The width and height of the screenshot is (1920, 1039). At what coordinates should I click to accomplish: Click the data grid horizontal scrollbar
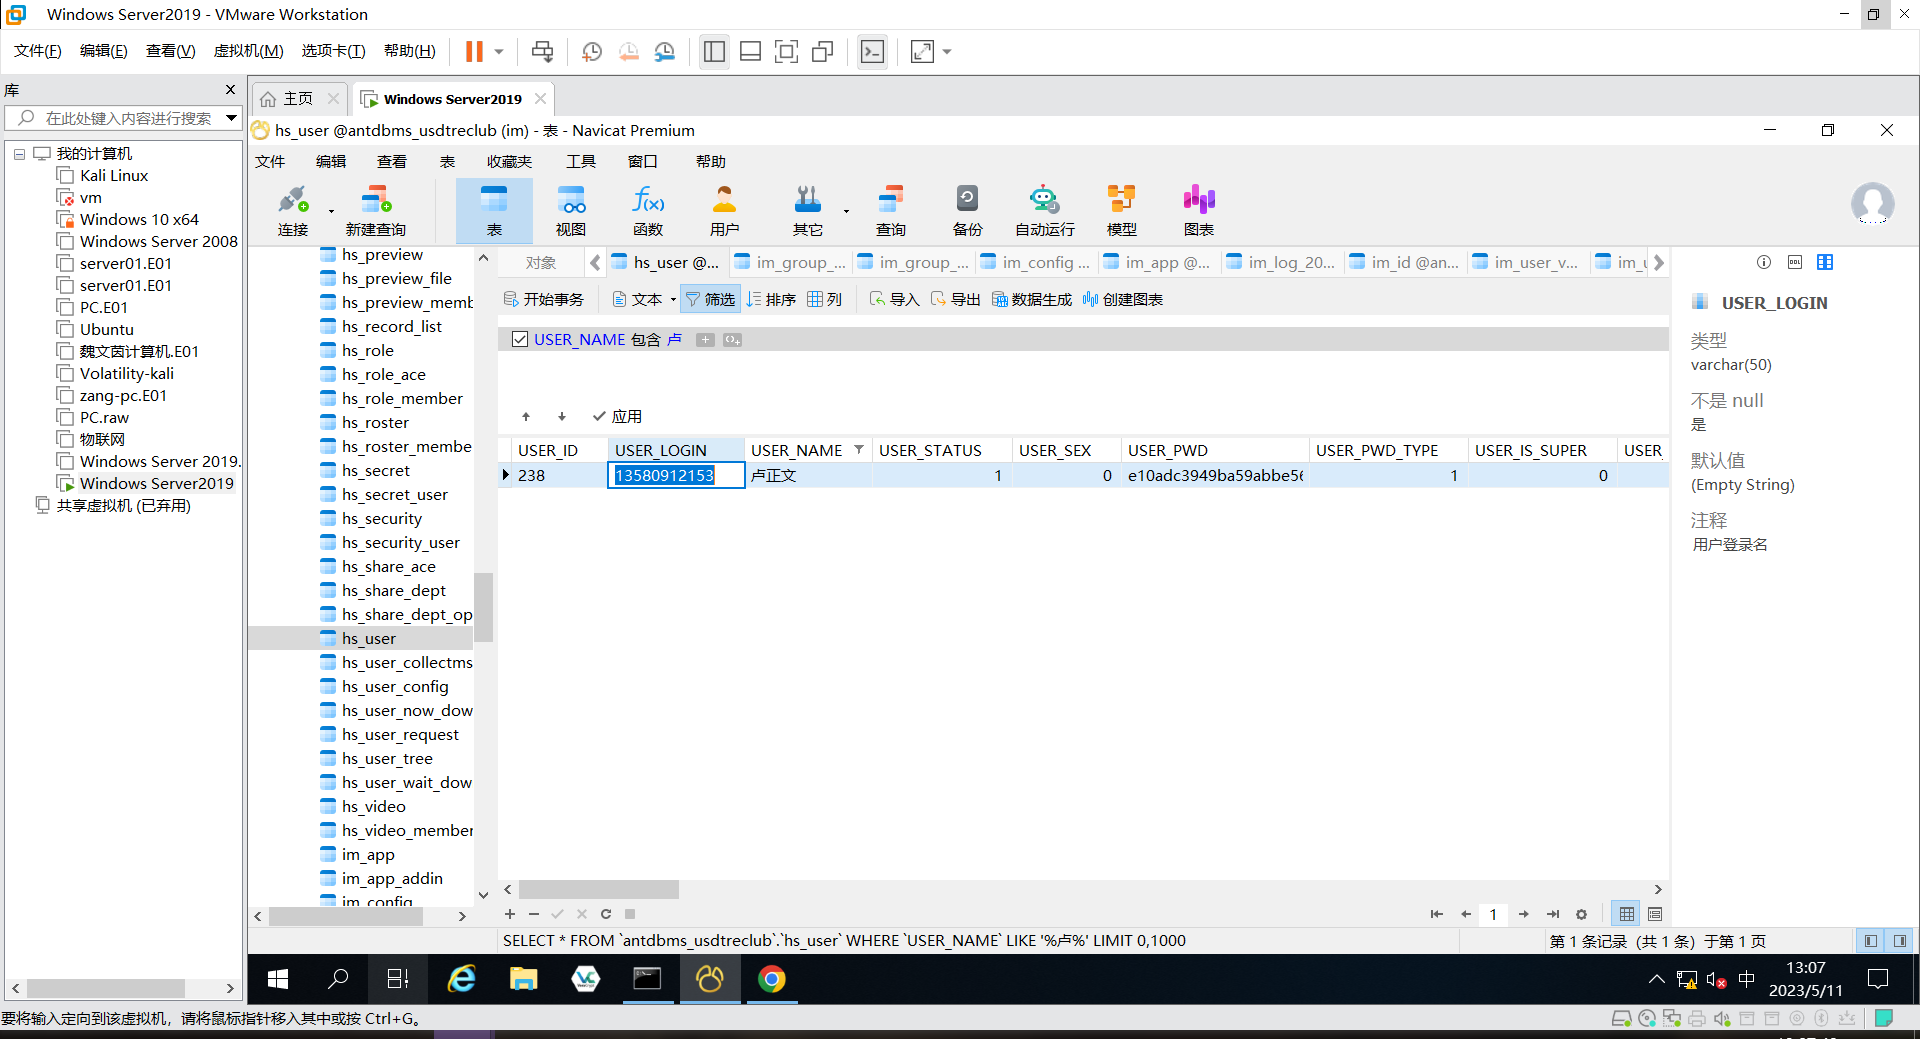pos(598,889)
